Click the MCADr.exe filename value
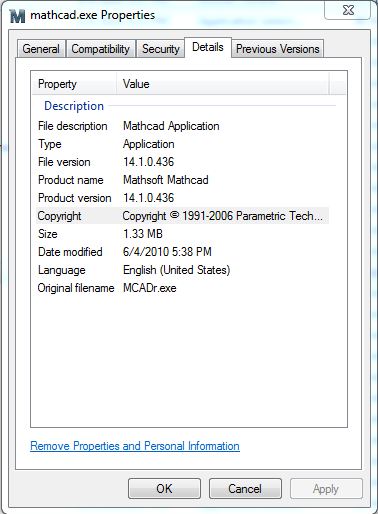The height and width of the screenshot is (514, 378). (150, 288)
